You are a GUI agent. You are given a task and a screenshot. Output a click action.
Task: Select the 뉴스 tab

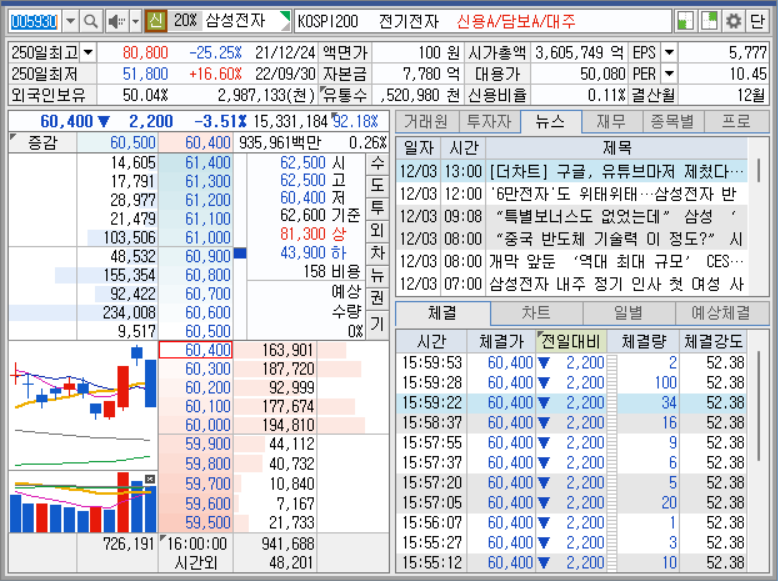pyautogui.click(x=550, y=122)
